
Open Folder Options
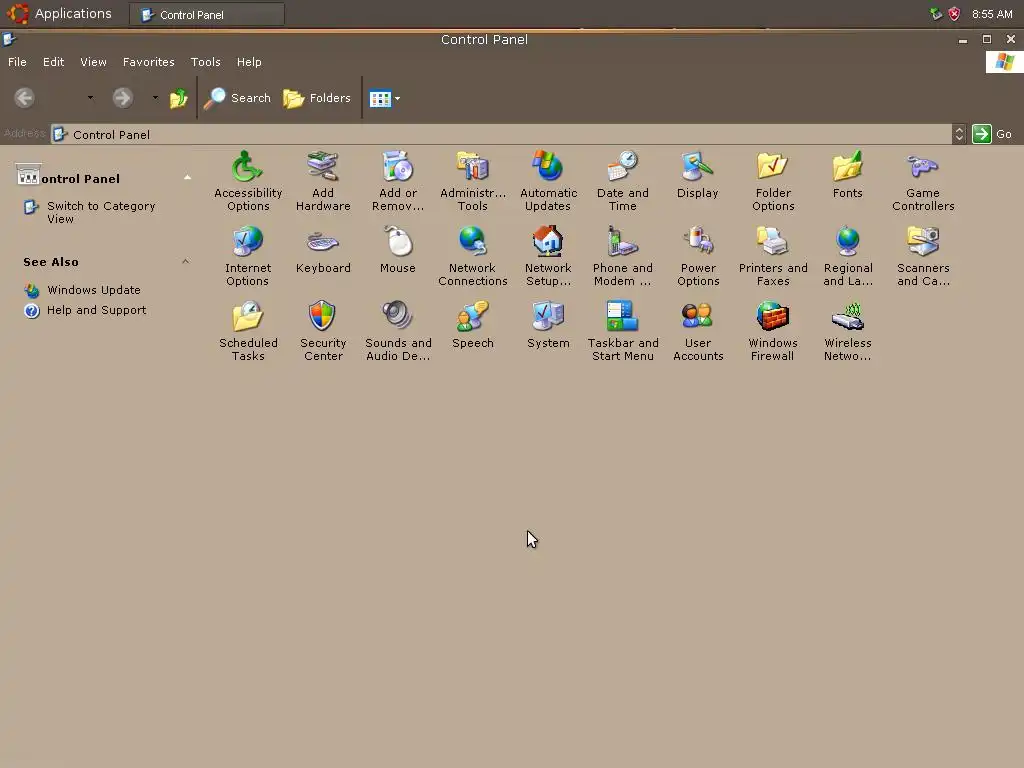click(773, 181)
